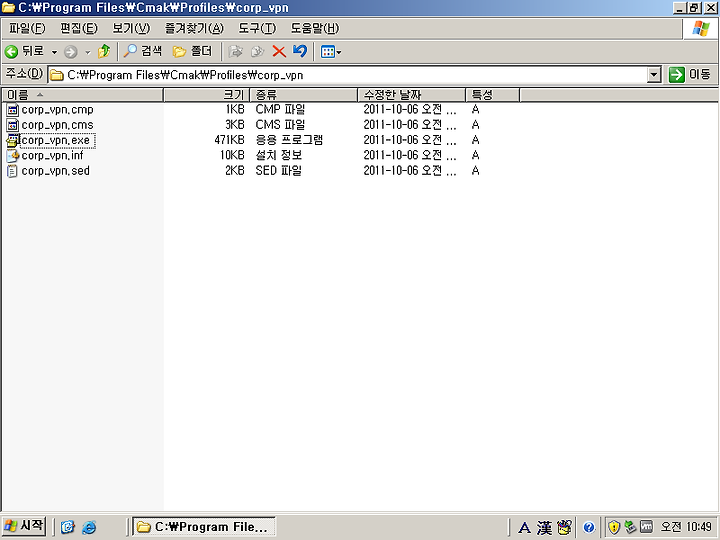720x540 pixels.
Task: Select the corp_vpn.sed file icon
Action: click(x=12, y=171)
